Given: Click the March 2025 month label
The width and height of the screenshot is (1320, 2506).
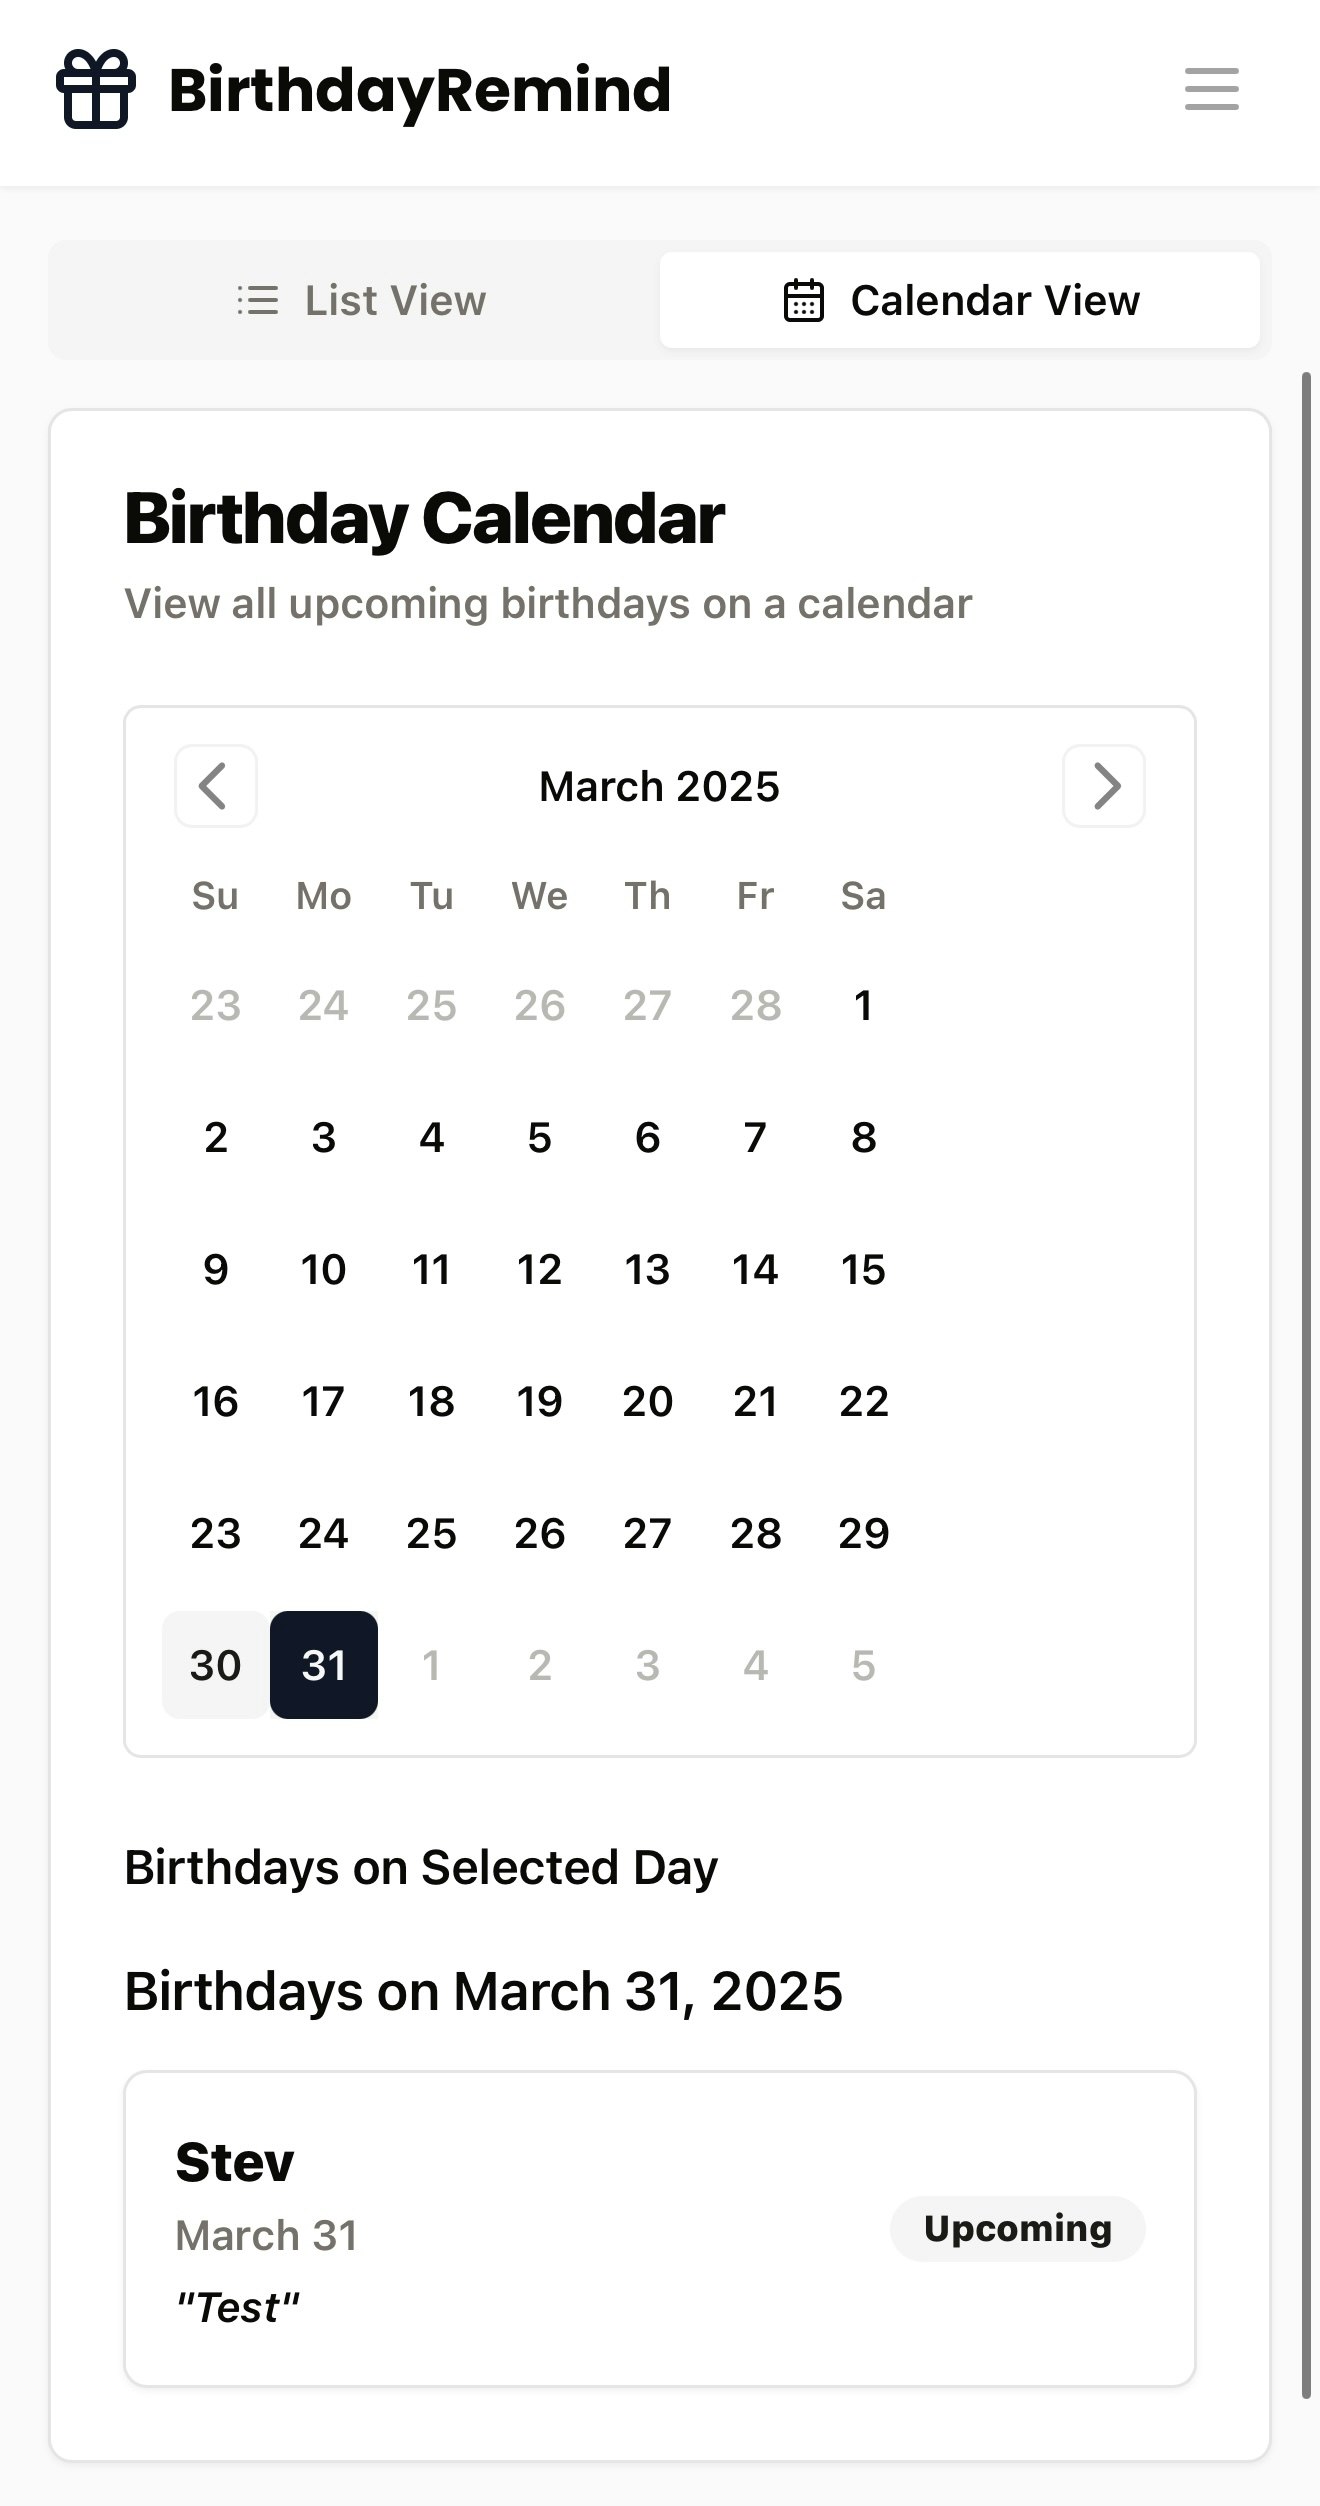Looking at the screenshot, I should point(659,786).
